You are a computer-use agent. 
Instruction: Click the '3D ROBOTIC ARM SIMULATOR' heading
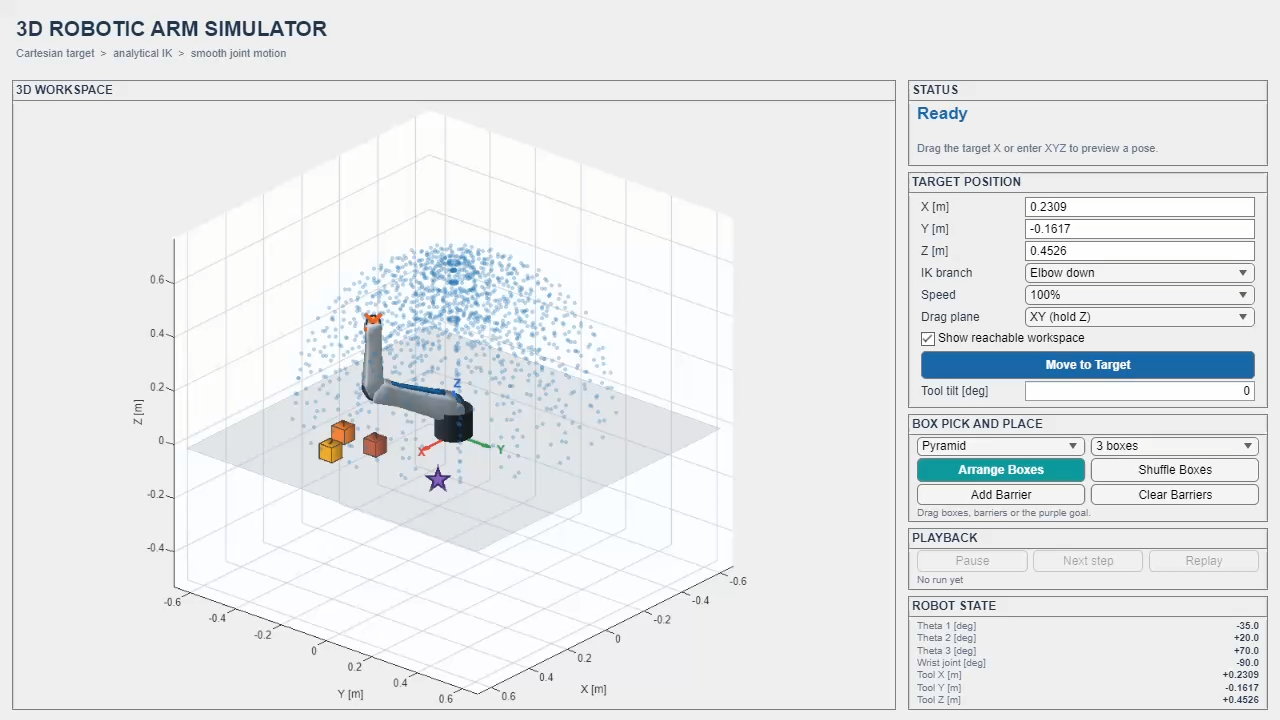click(171, 29)
